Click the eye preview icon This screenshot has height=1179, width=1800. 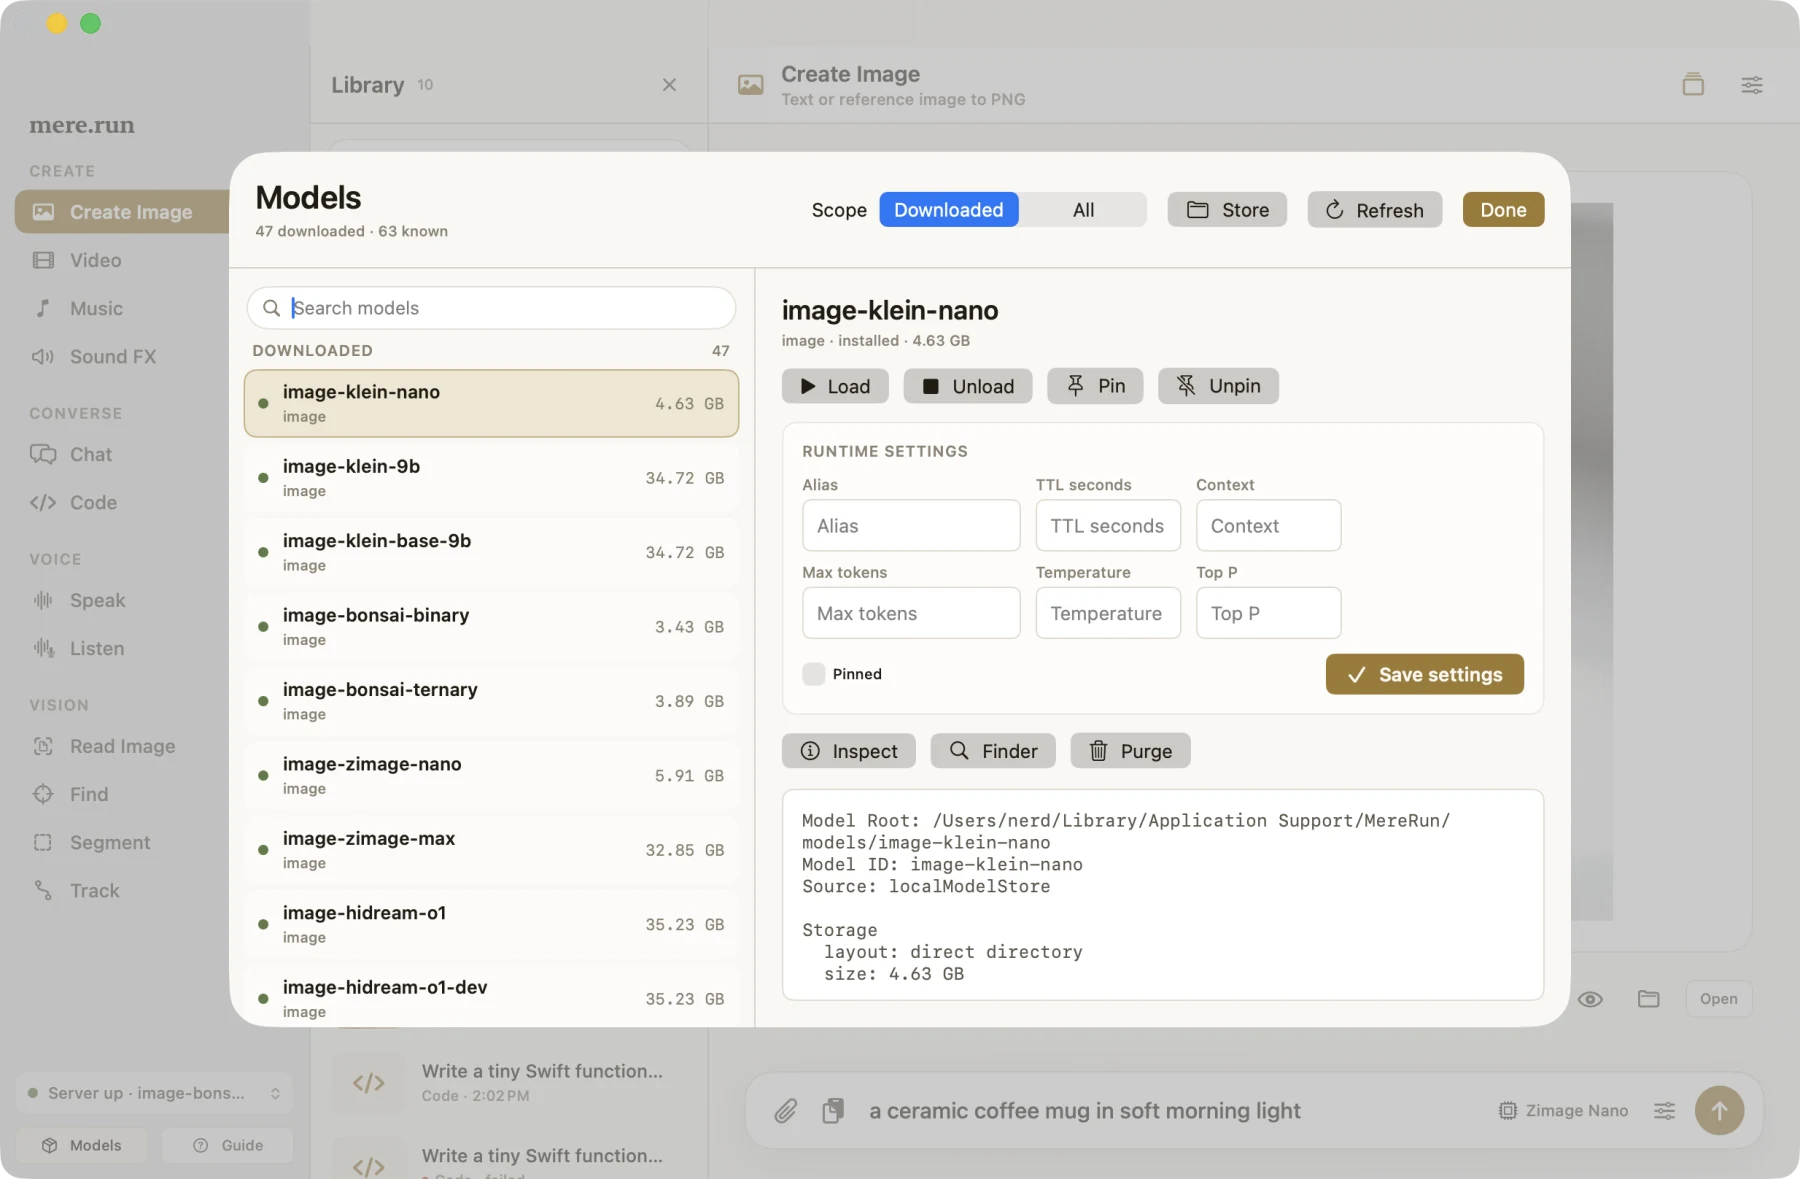(1590, 999)
